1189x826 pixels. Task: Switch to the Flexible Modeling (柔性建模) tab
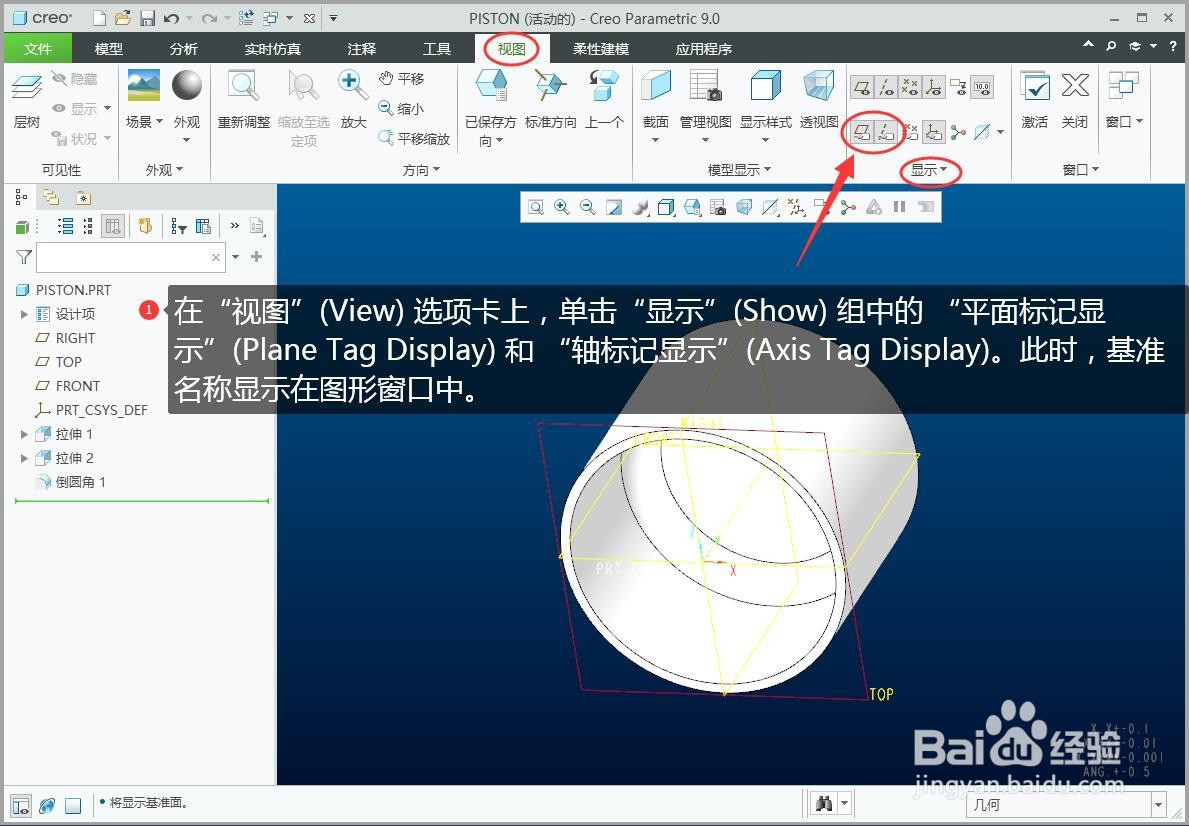tap(601, 49)
